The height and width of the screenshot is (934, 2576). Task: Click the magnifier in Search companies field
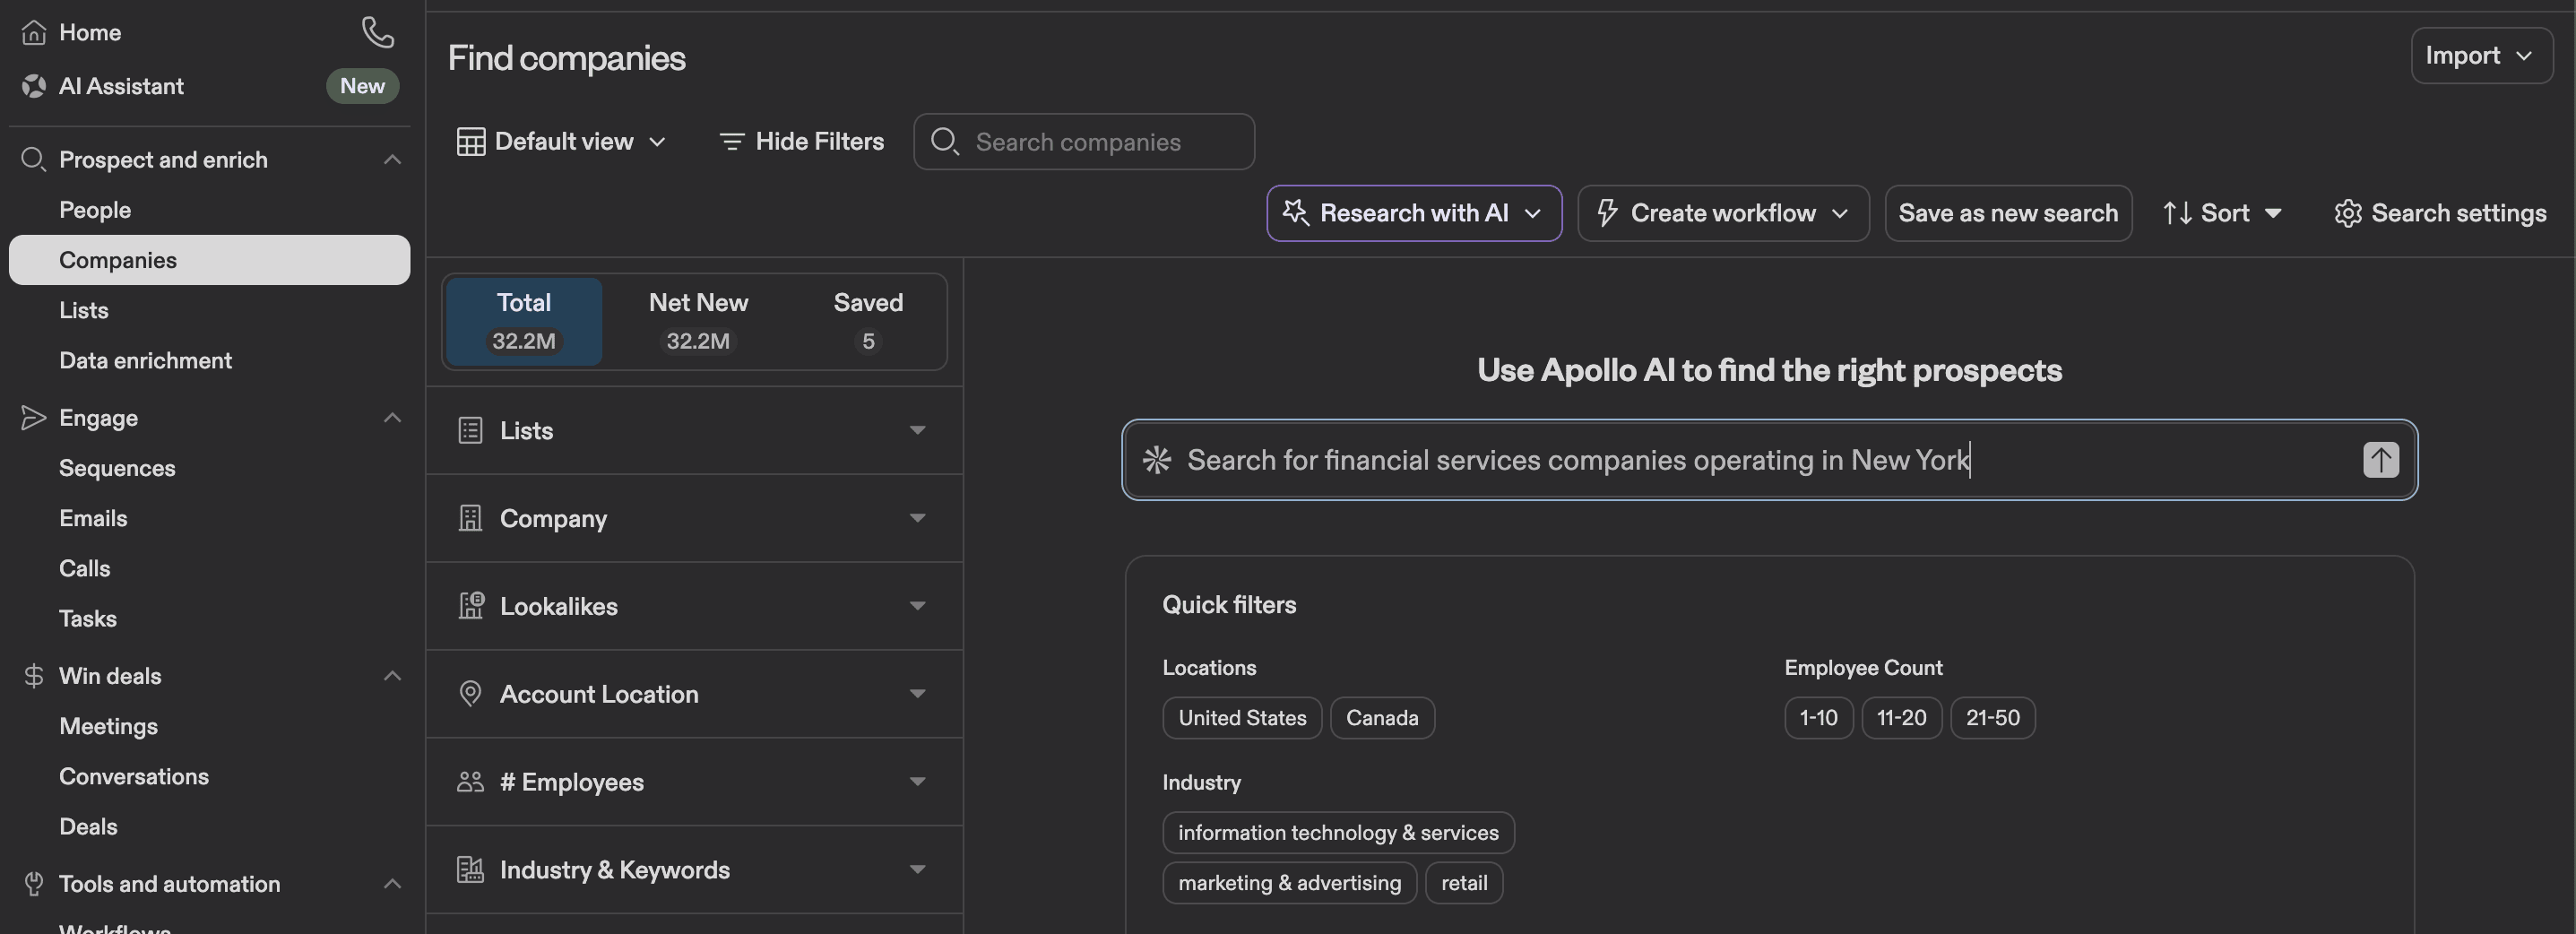point(944,141)
